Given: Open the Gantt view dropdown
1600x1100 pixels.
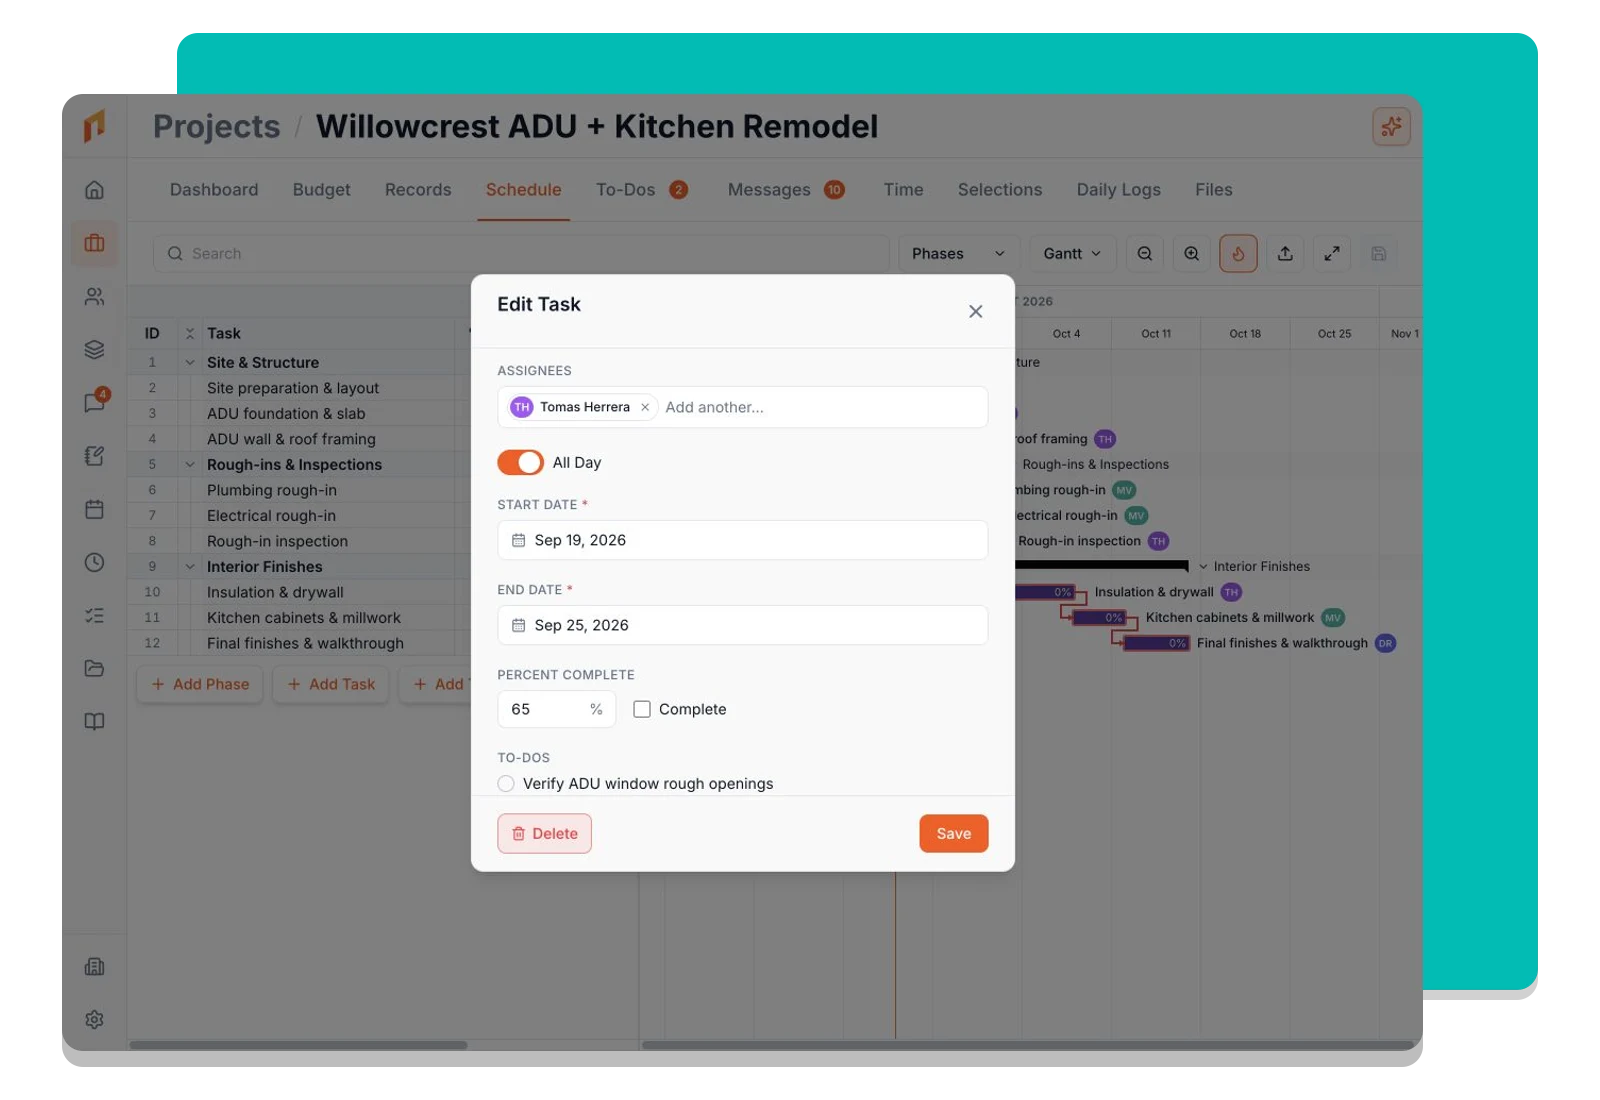Looking at the screenshot, I should tap(1072, 254).
